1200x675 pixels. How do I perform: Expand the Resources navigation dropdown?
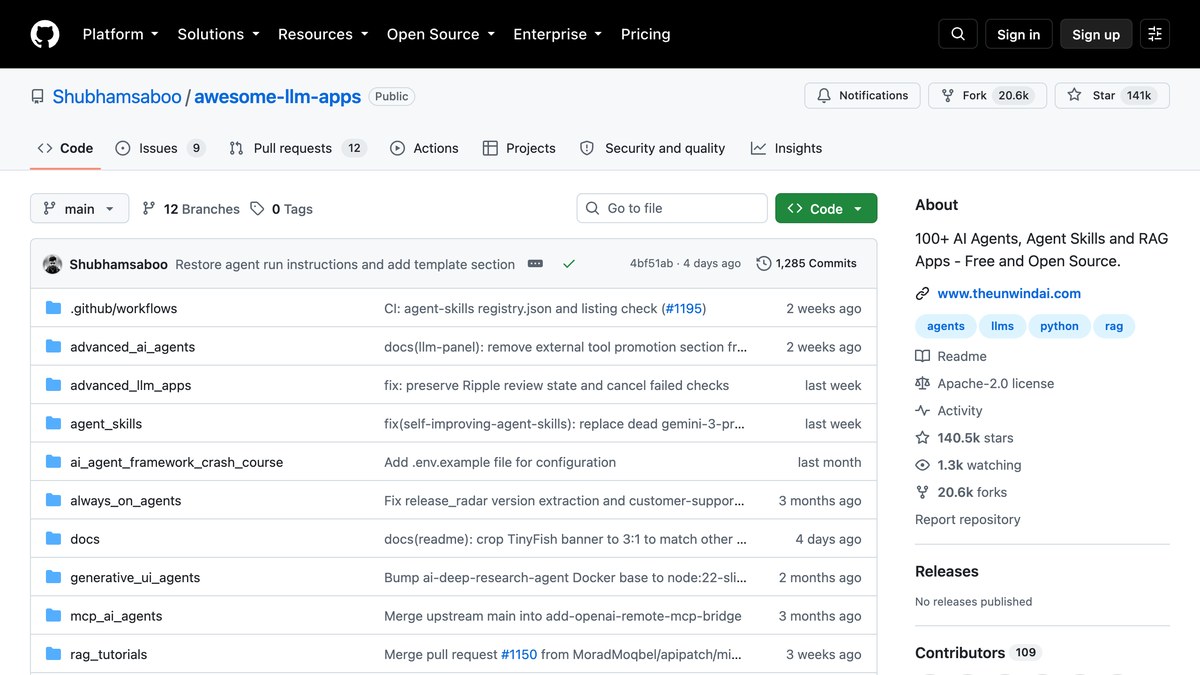click(323, 34)
